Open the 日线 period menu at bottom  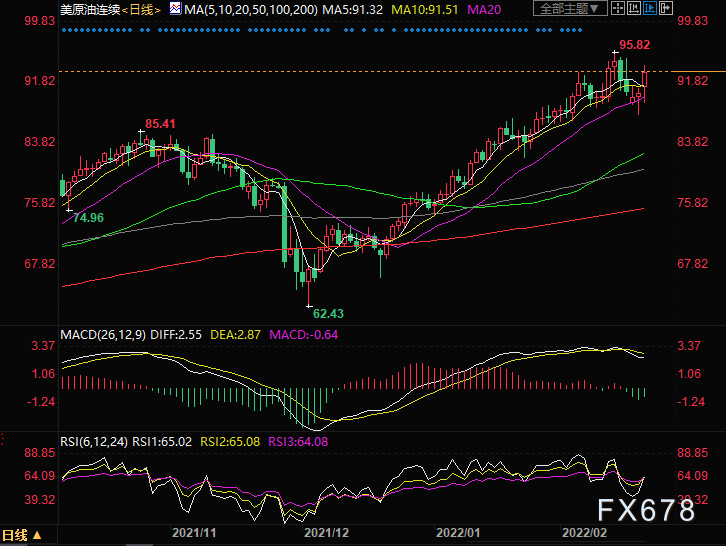[x=22, y=535]
